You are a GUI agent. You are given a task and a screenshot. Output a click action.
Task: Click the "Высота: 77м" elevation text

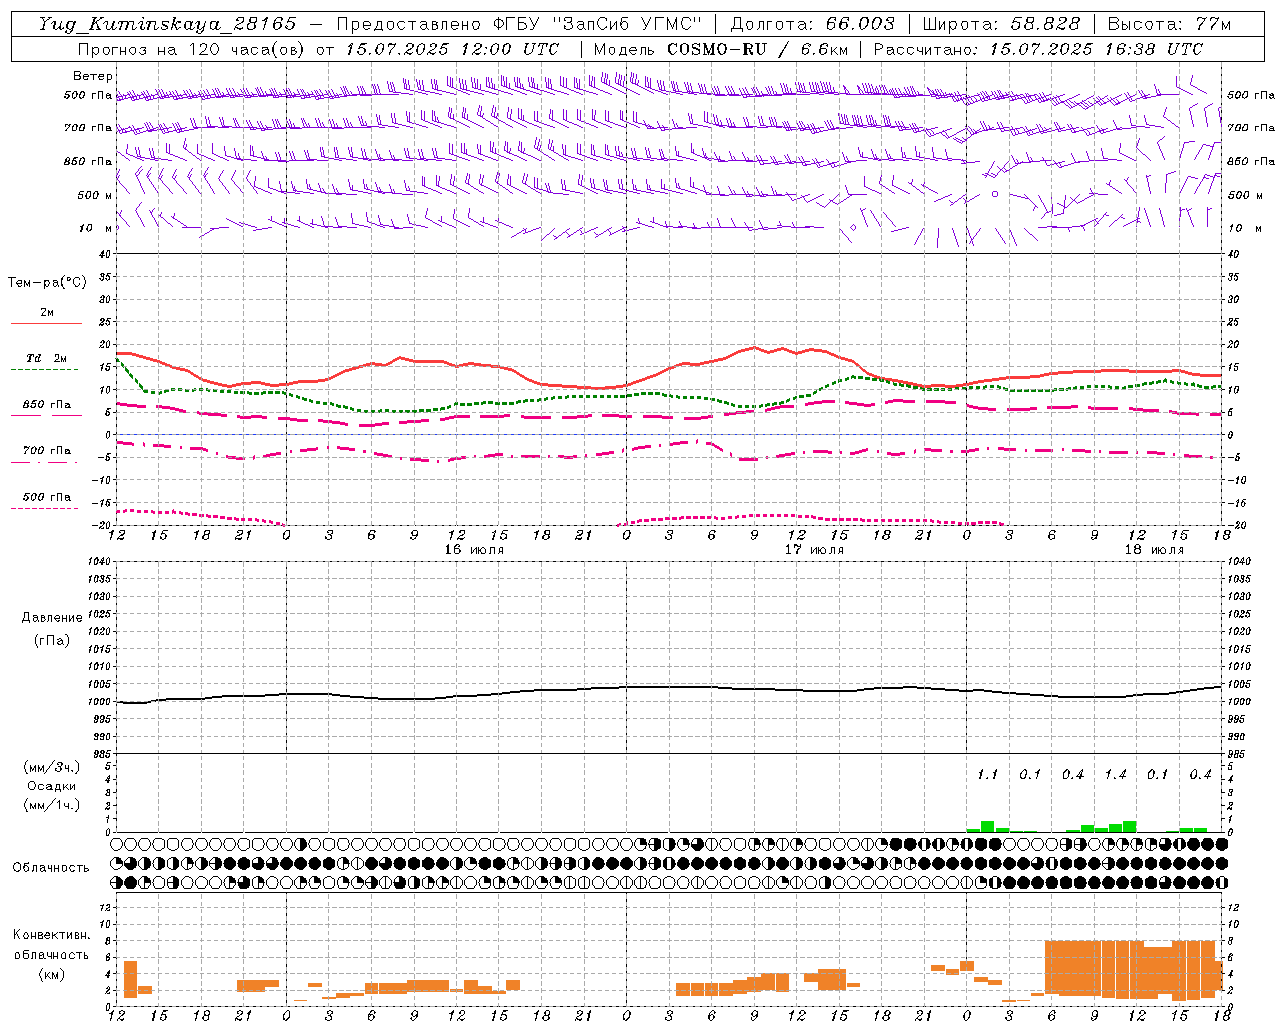[x=1168, y=24]
